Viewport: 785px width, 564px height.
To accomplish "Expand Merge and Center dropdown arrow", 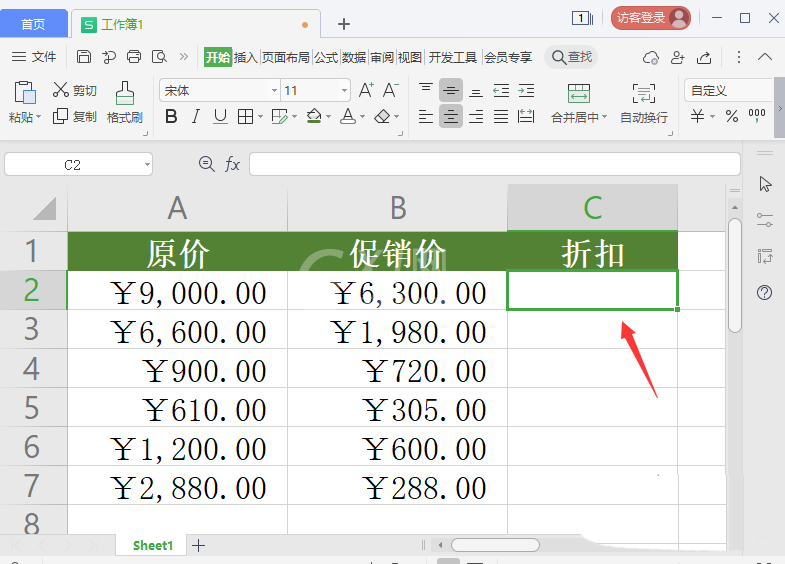I will pos(604,117).
